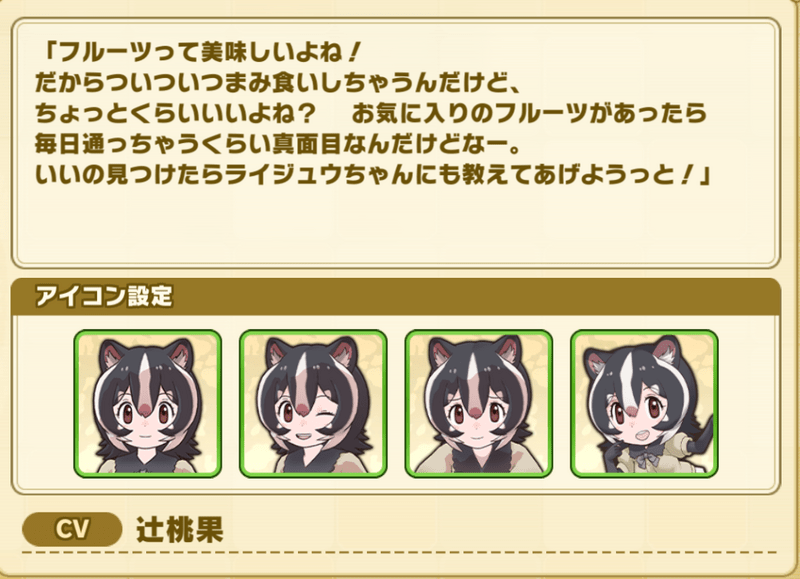Click the line 毎日通っちゃうくらい真面目なんだけどなー
Viewport: 800px width, 579px height.
[x=278, y=145]
